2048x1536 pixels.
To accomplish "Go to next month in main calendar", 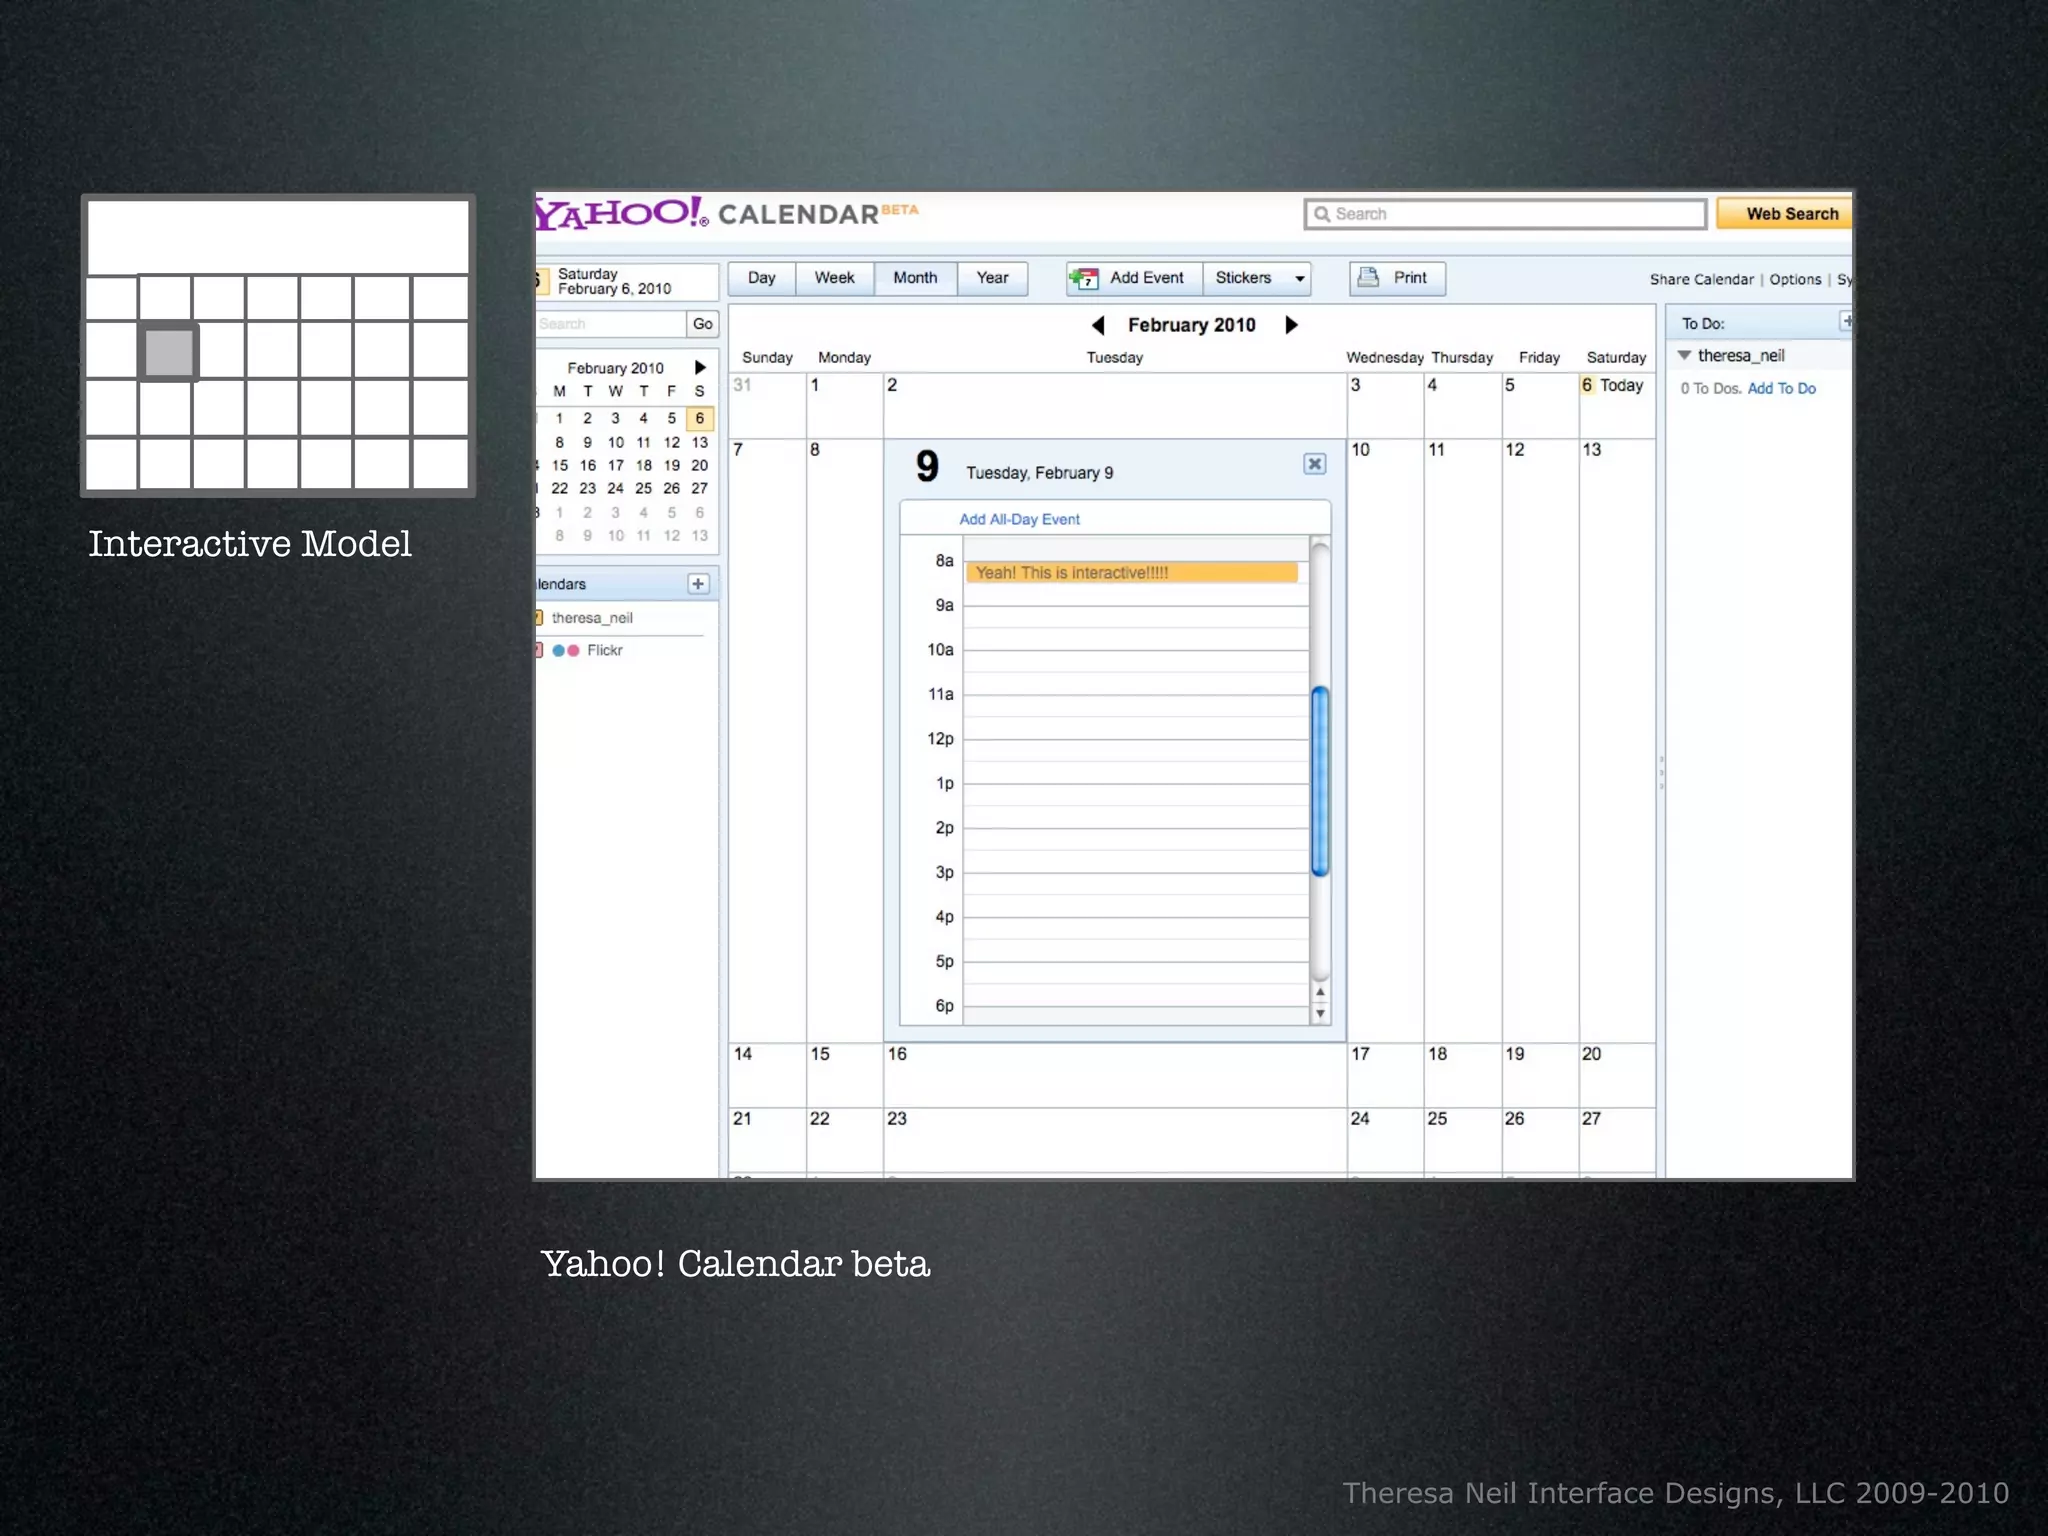I will 1291,325.
